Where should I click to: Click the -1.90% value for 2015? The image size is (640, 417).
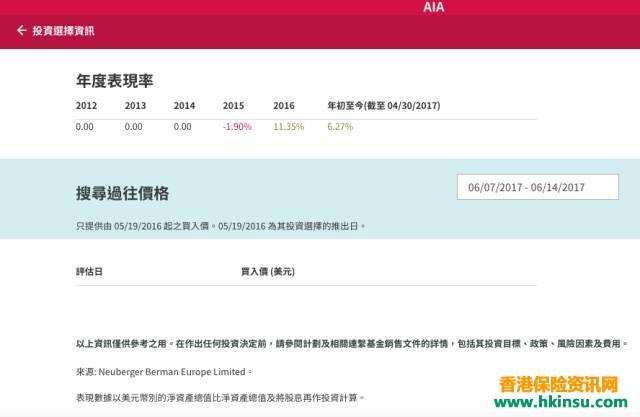(x=237, y=126)
